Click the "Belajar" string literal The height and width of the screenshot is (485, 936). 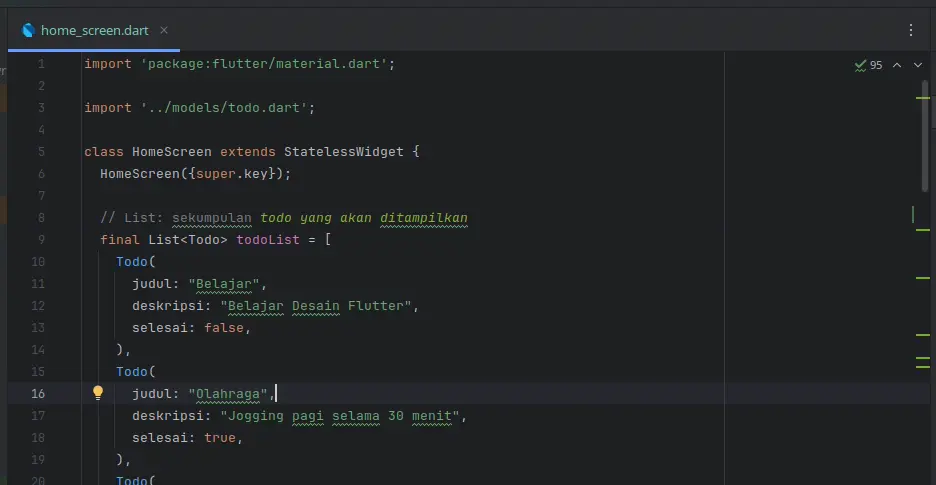click(x=224, y=284)
